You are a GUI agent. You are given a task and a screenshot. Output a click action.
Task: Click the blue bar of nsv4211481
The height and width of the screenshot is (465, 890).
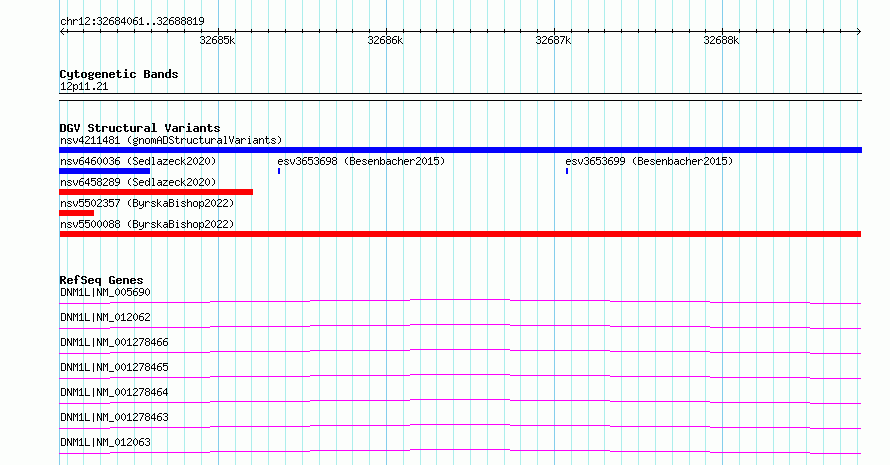pyautogui.click(x=460, y=150)
